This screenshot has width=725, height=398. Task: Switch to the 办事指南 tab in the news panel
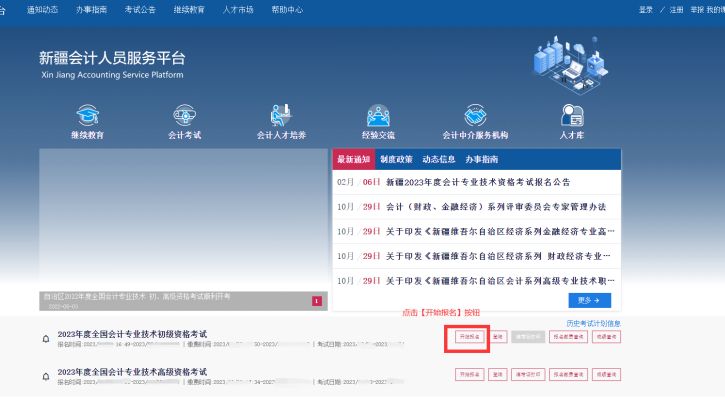[481, 159]
